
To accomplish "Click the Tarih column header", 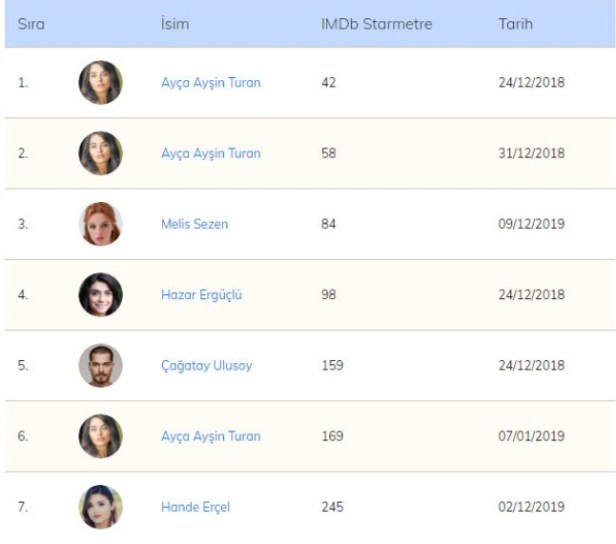I will point(515,23).
